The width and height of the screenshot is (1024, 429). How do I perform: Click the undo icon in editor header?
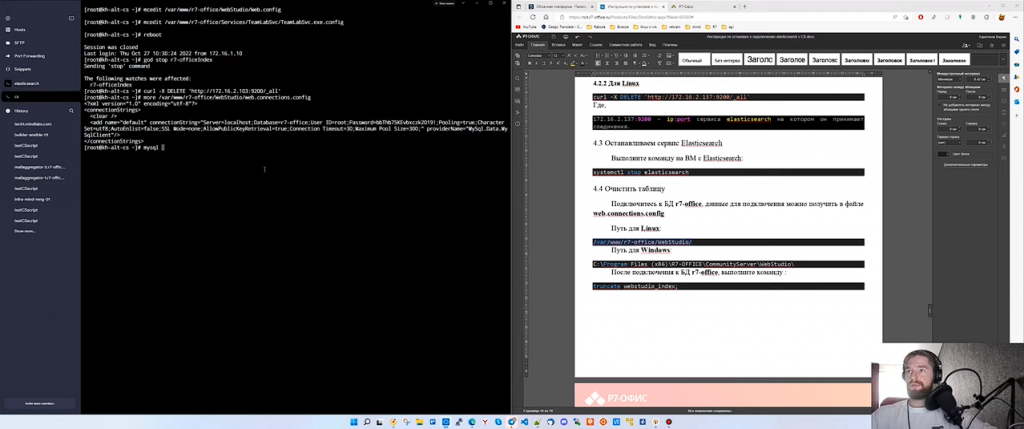pyautogui.click(x=576, y=37)
